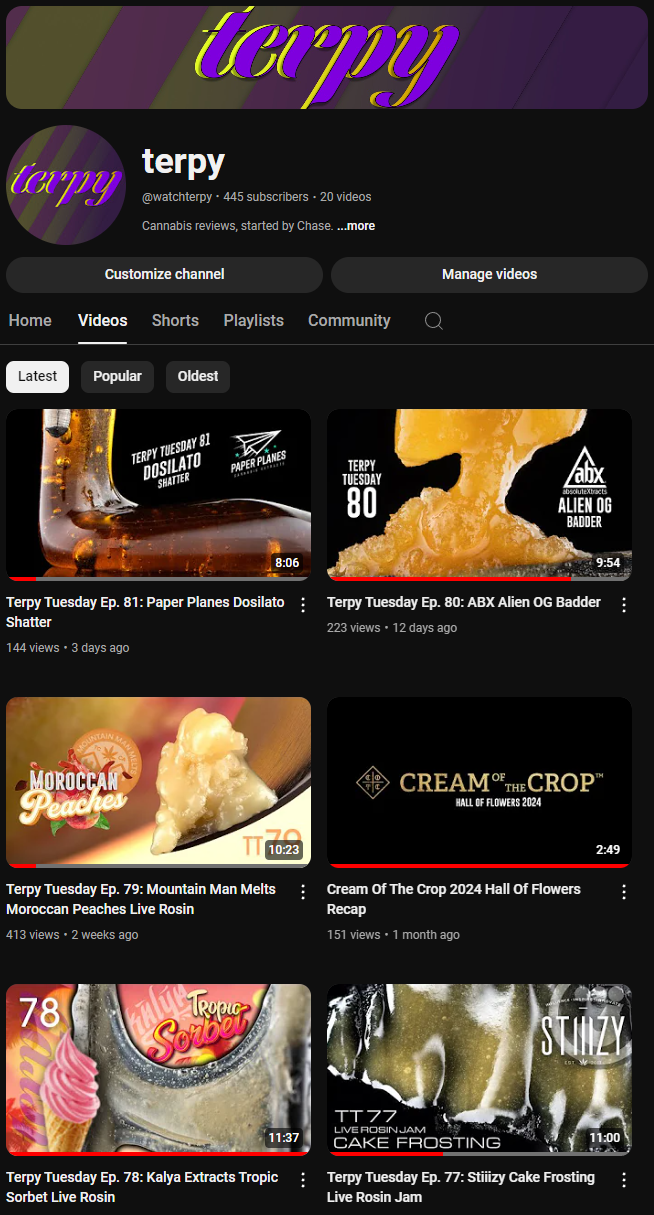Go to the Playlists tab

(254, 321)
